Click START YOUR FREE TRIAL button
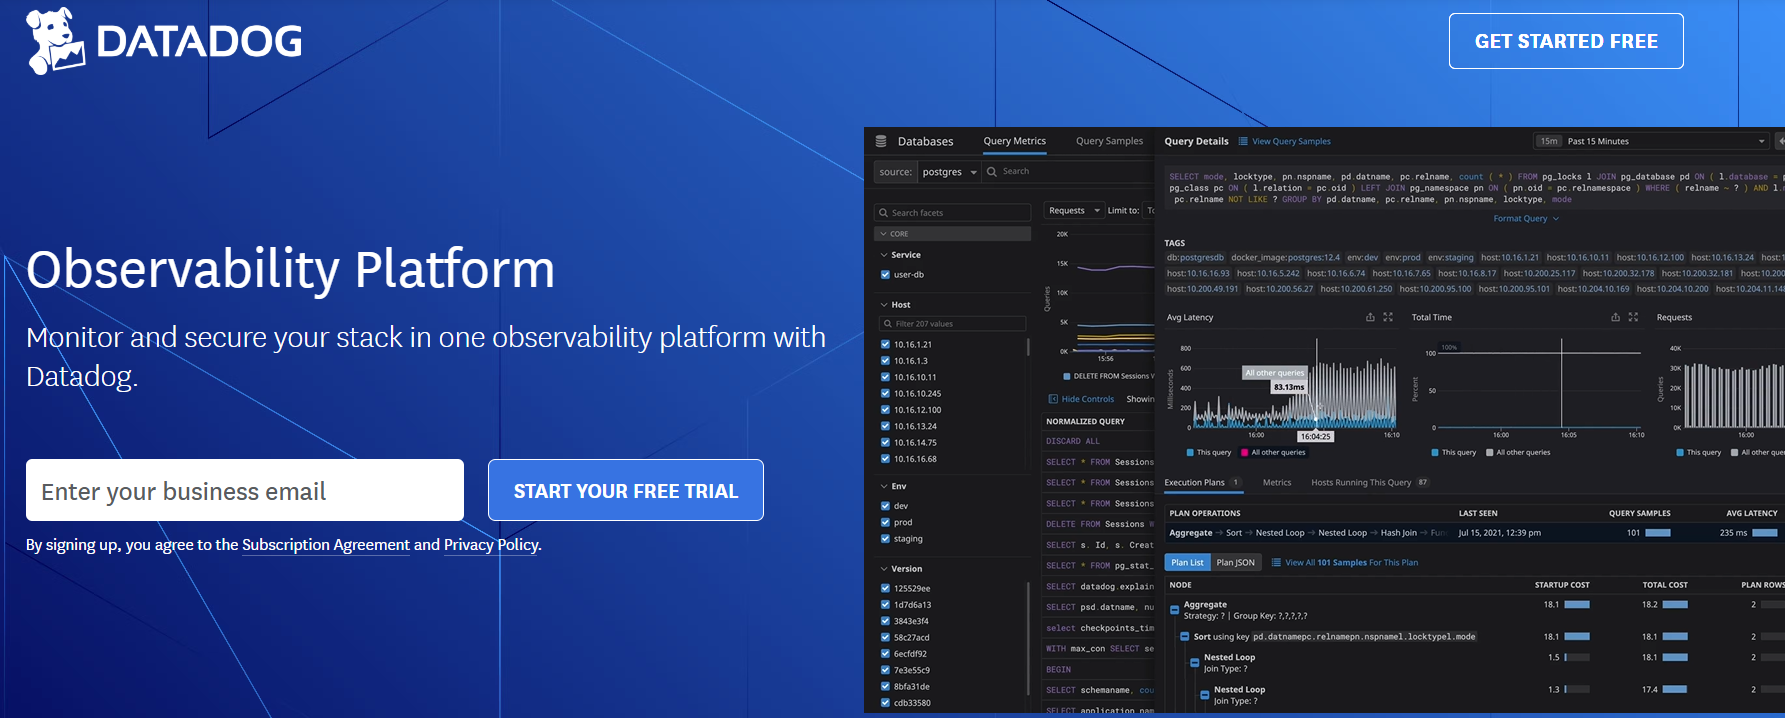1785x718 pixels. 626,490
